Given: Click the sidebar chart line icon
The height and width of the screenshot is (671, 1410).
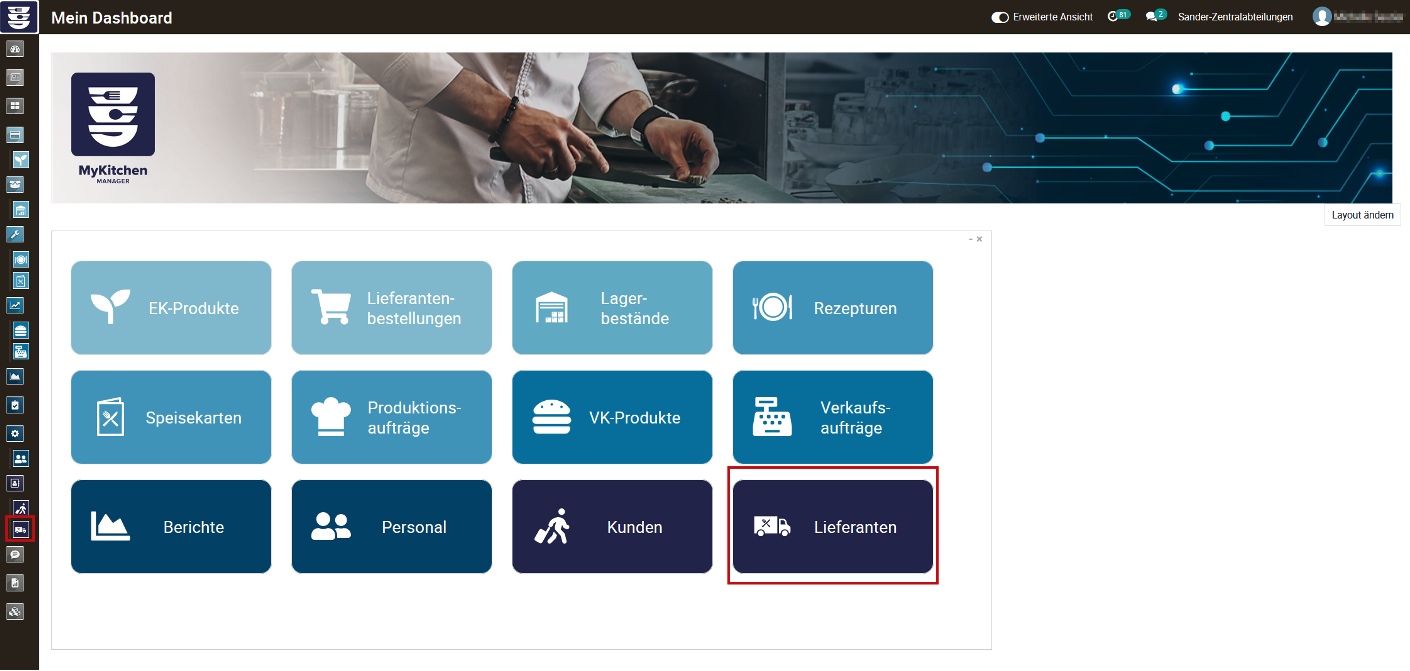Looking at the screenshot, I should coord(15,305).
